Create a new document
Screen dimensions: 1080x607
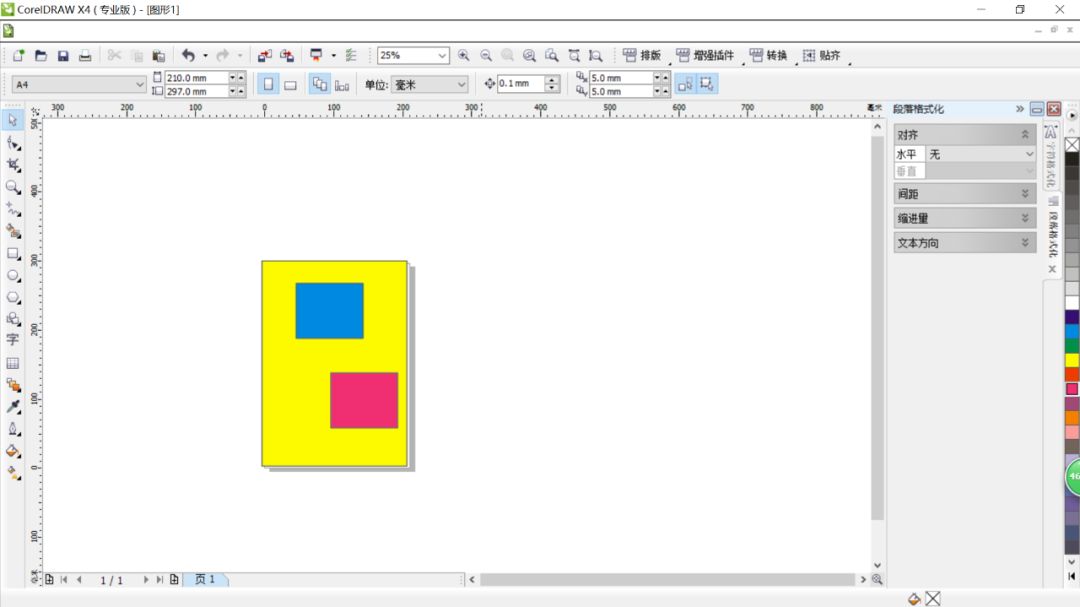pyautogui.click(x=19, y=55)
